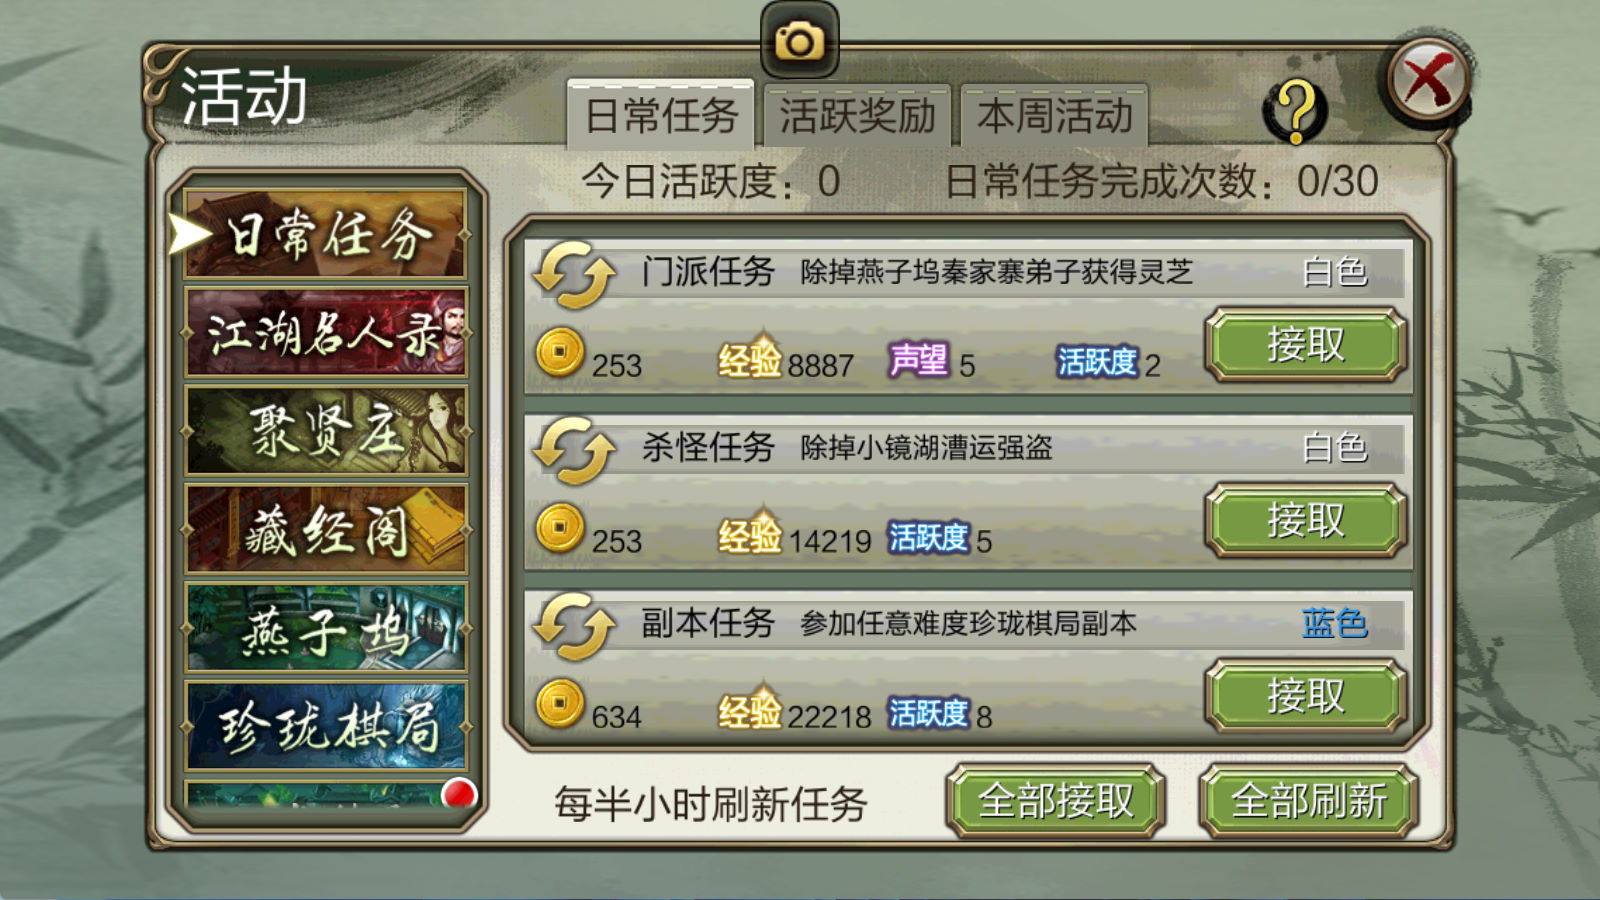Refresh the 副本任务 quest with arrows icon

574,625
